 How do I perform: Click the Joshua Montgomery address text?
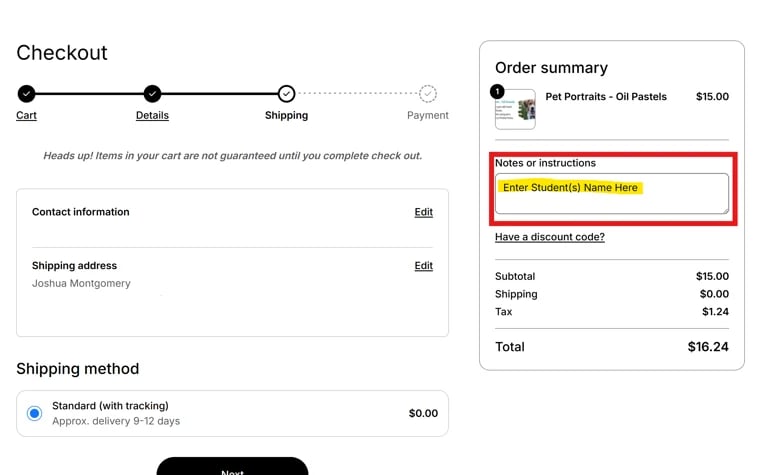pos(81,284)
